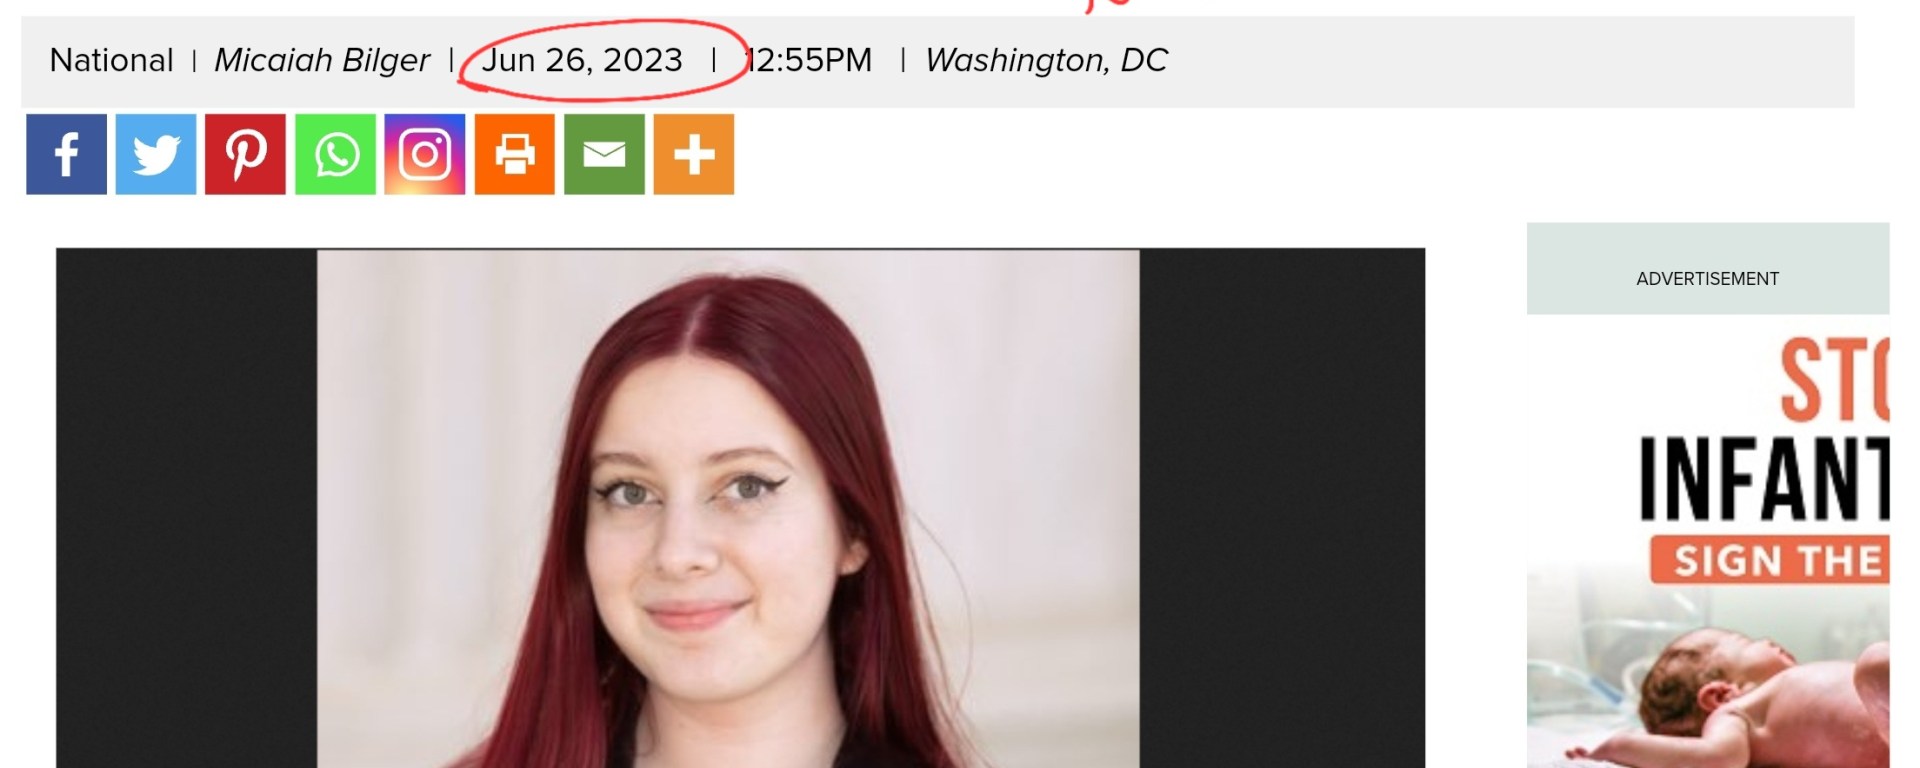
Task: Click the Jun 26, 2023 date
Action: click(582, 61)
